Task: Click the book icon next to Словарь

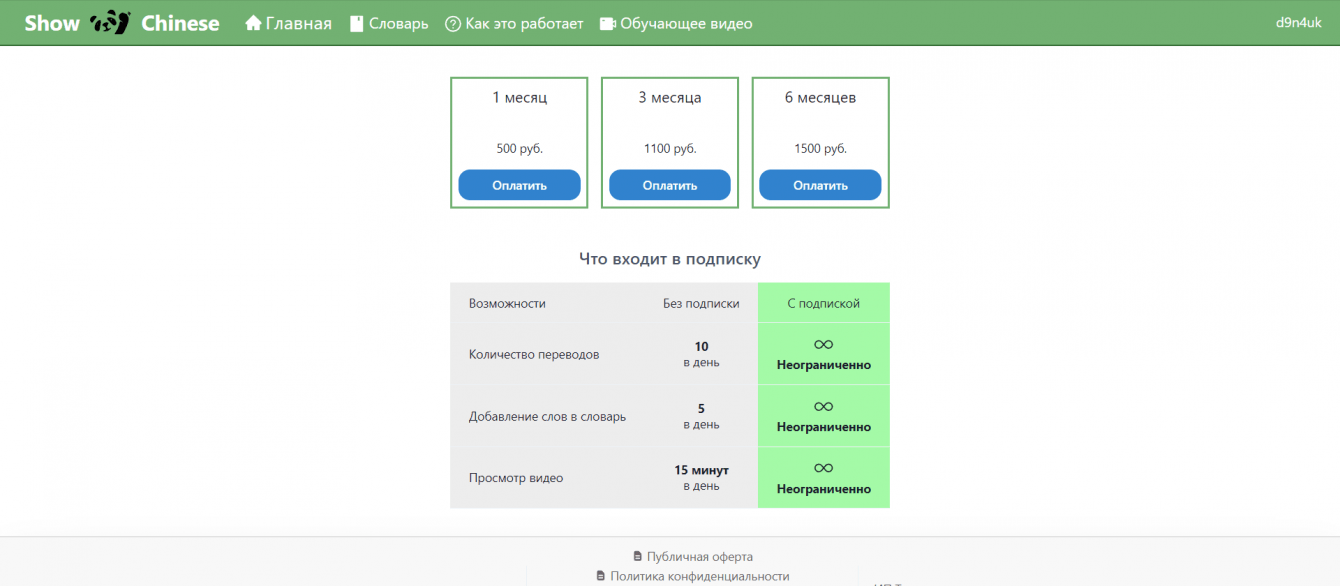Action: [357, 24]
